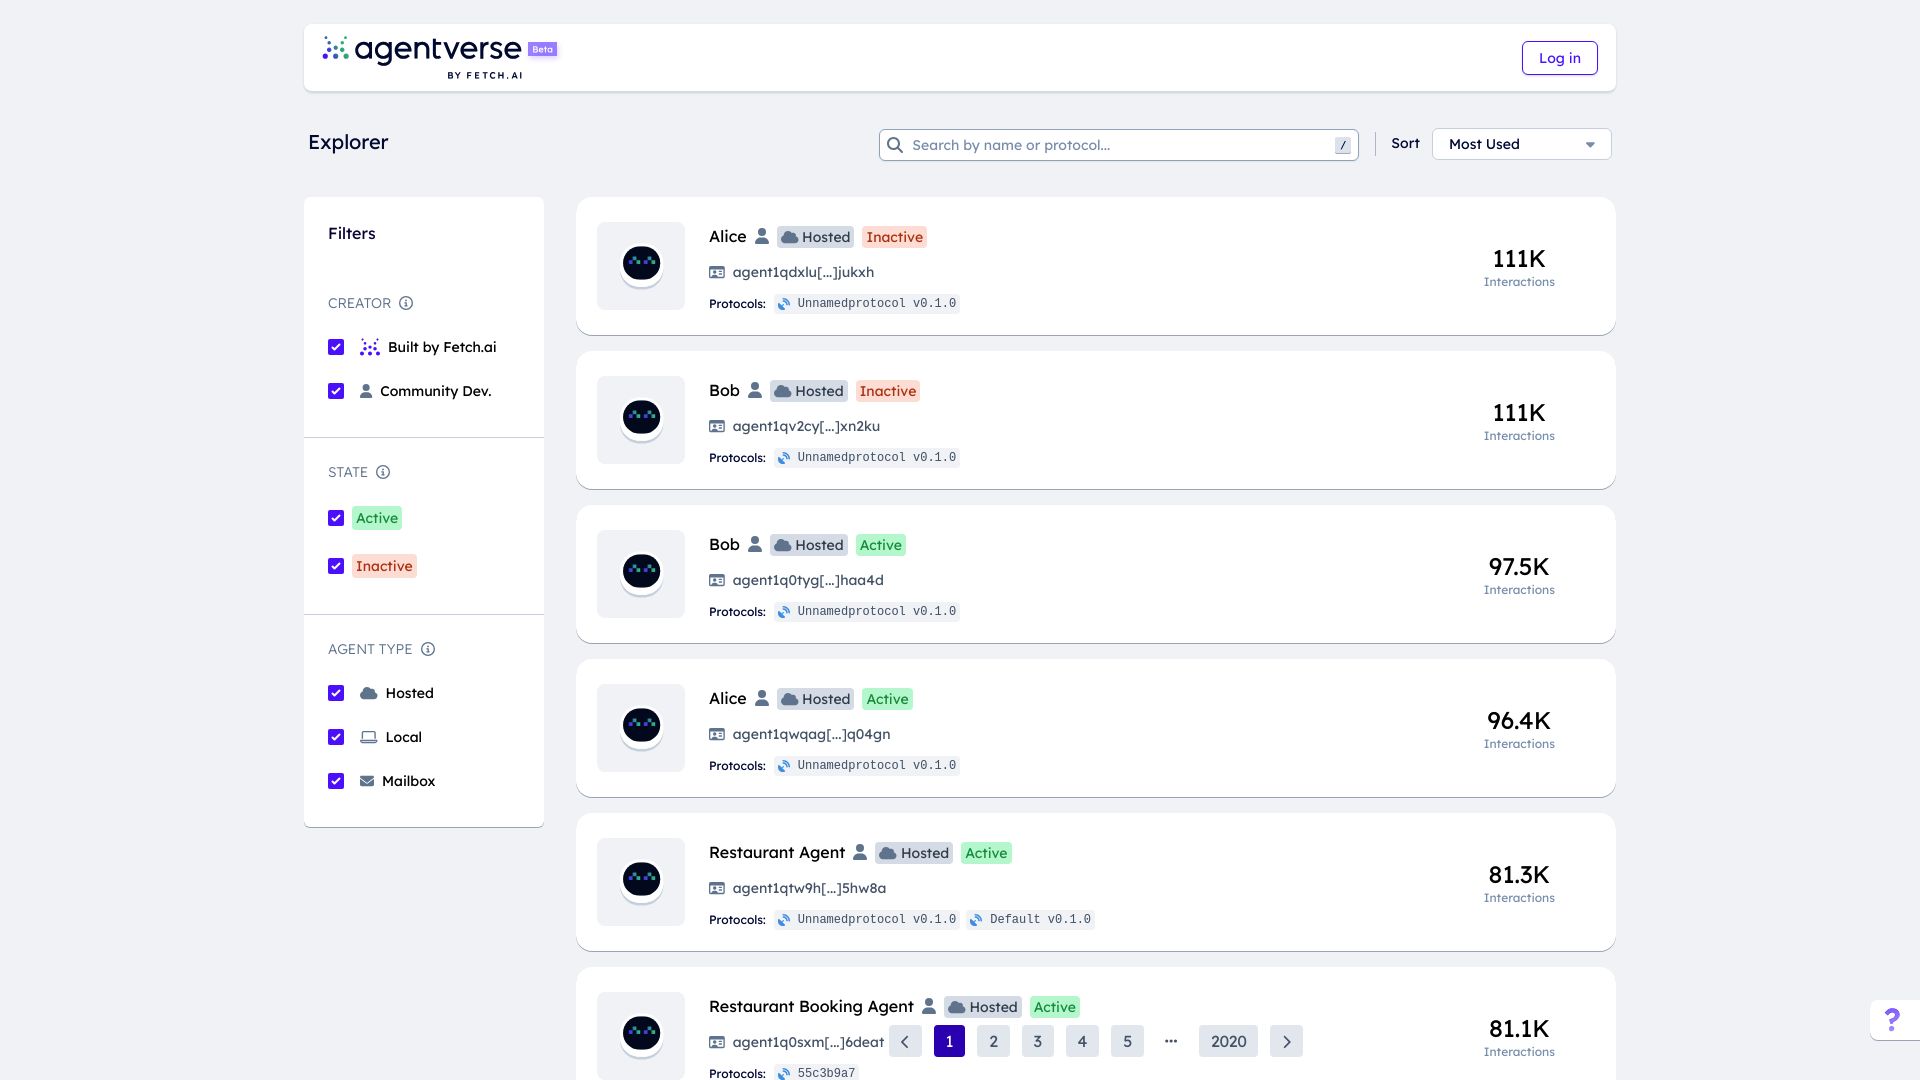Go to page 3 in pagination

tap(1037, 1041)
